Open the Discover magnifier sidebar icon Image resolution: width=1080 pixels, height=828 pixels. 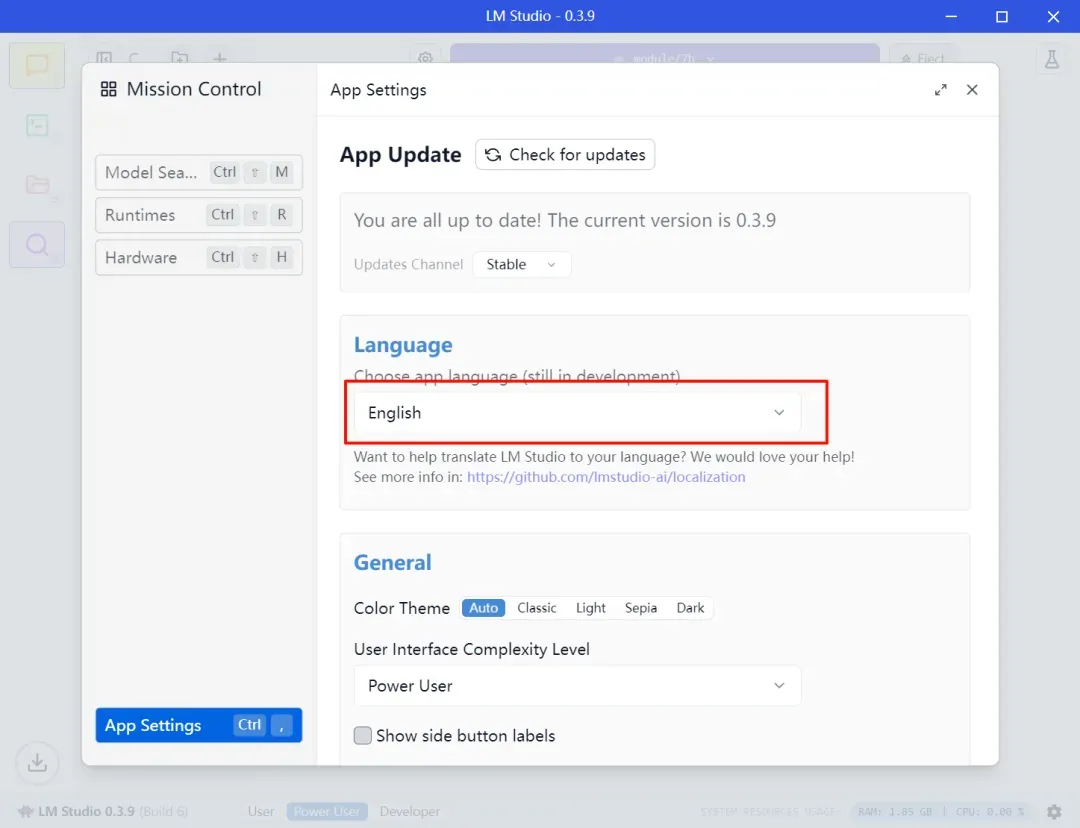point(37,245)
